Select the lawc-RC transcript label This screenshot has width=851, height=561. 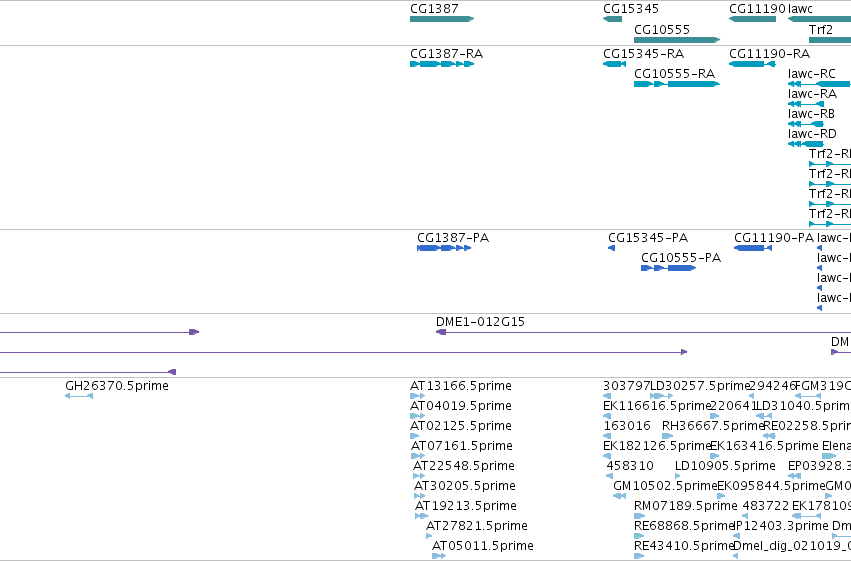click(x=811, y=74)
